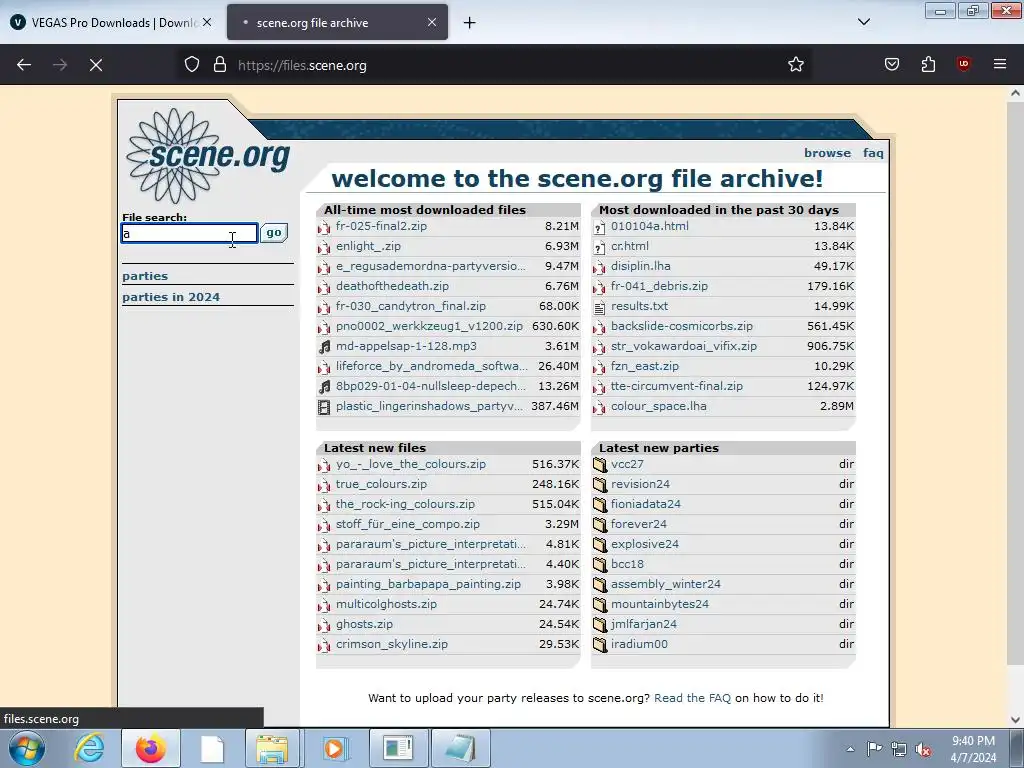Open enlight_.zip file link
This screenshot has width=1024, height=768.
point(368,246)
